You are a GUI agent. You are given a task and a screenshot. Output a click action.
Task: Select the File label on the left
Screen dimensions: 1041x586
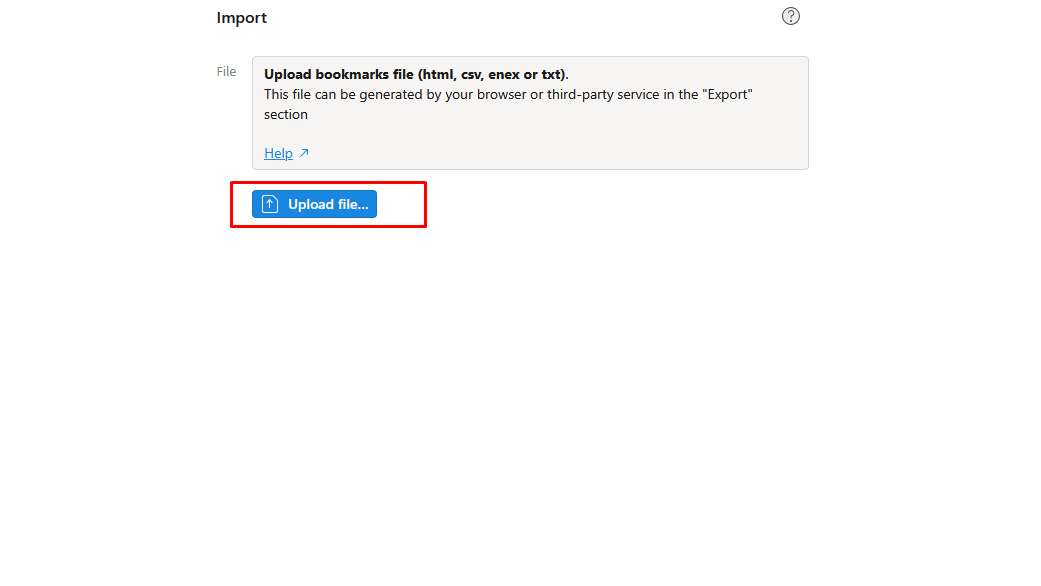coord(226,71)
